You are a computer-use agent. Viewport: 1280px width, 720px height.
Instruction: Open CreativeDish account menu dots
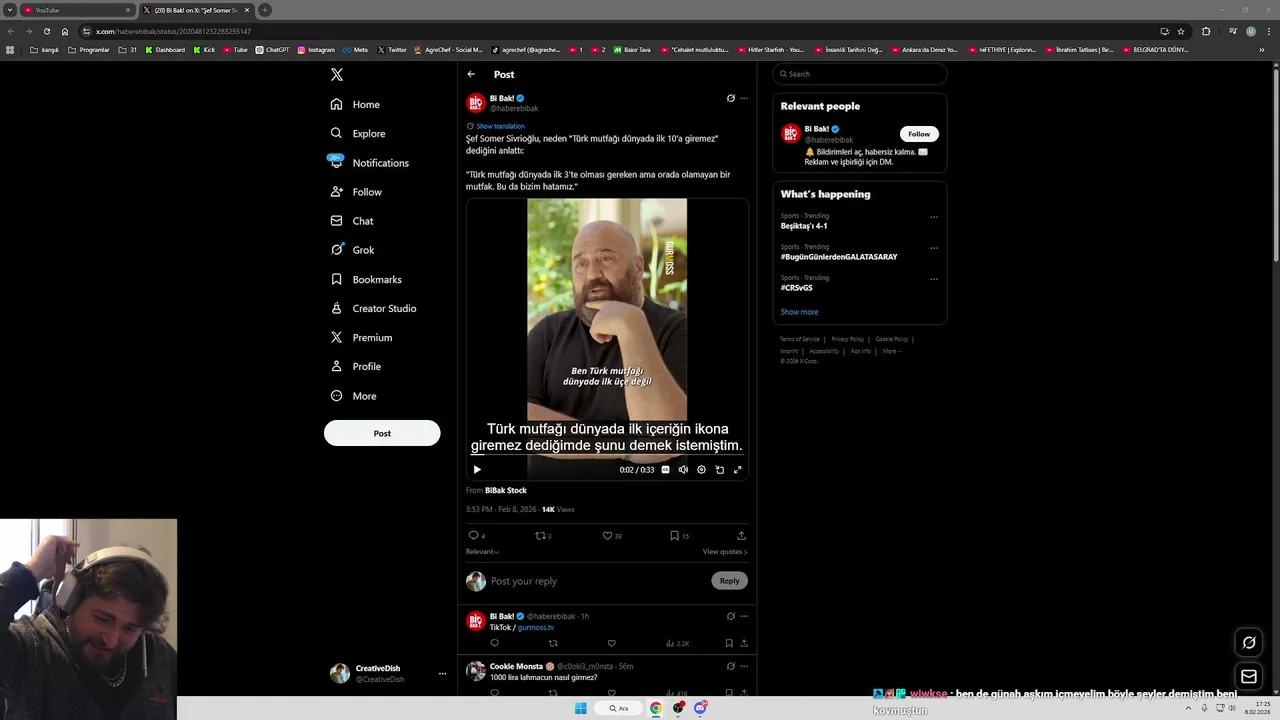pyautogui.click(x=442, y=674)
